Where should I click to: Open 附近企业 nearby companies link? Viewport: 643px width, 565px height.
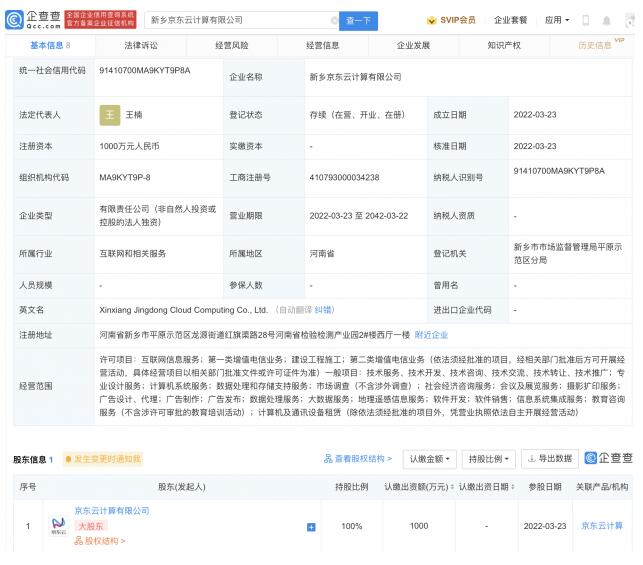(431, 334)
